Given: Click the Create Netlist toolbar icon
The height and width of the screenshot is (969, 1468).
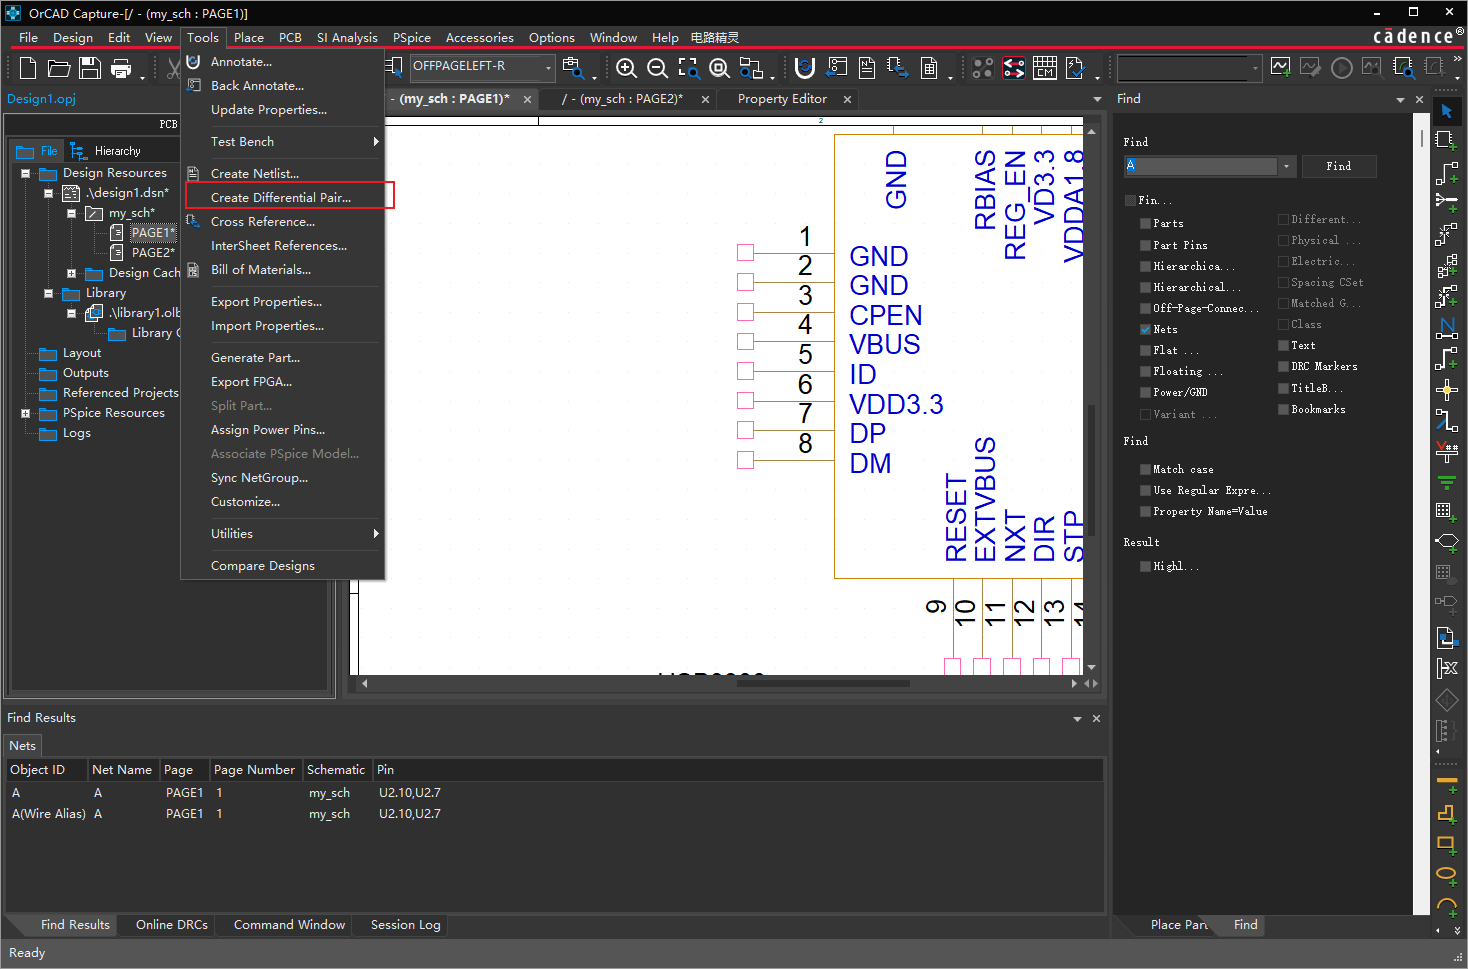Looking at the screenshot, I should tap(867, 68).
